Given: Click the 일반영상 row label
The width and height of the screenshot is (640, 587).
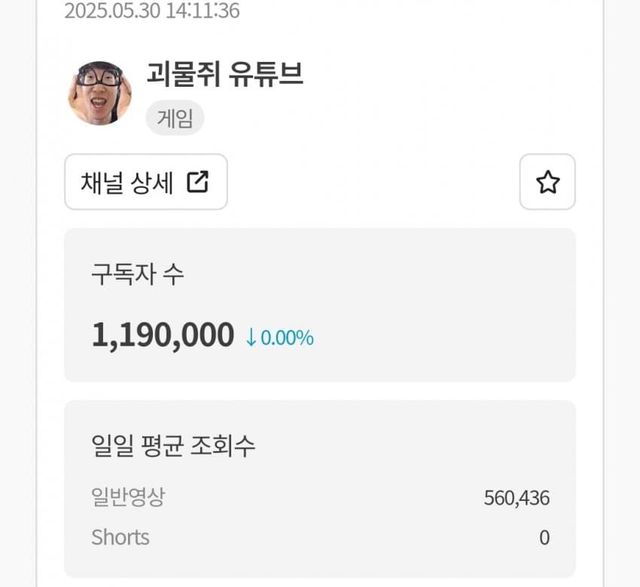Looking at the screenshot, I should [127, 498].
